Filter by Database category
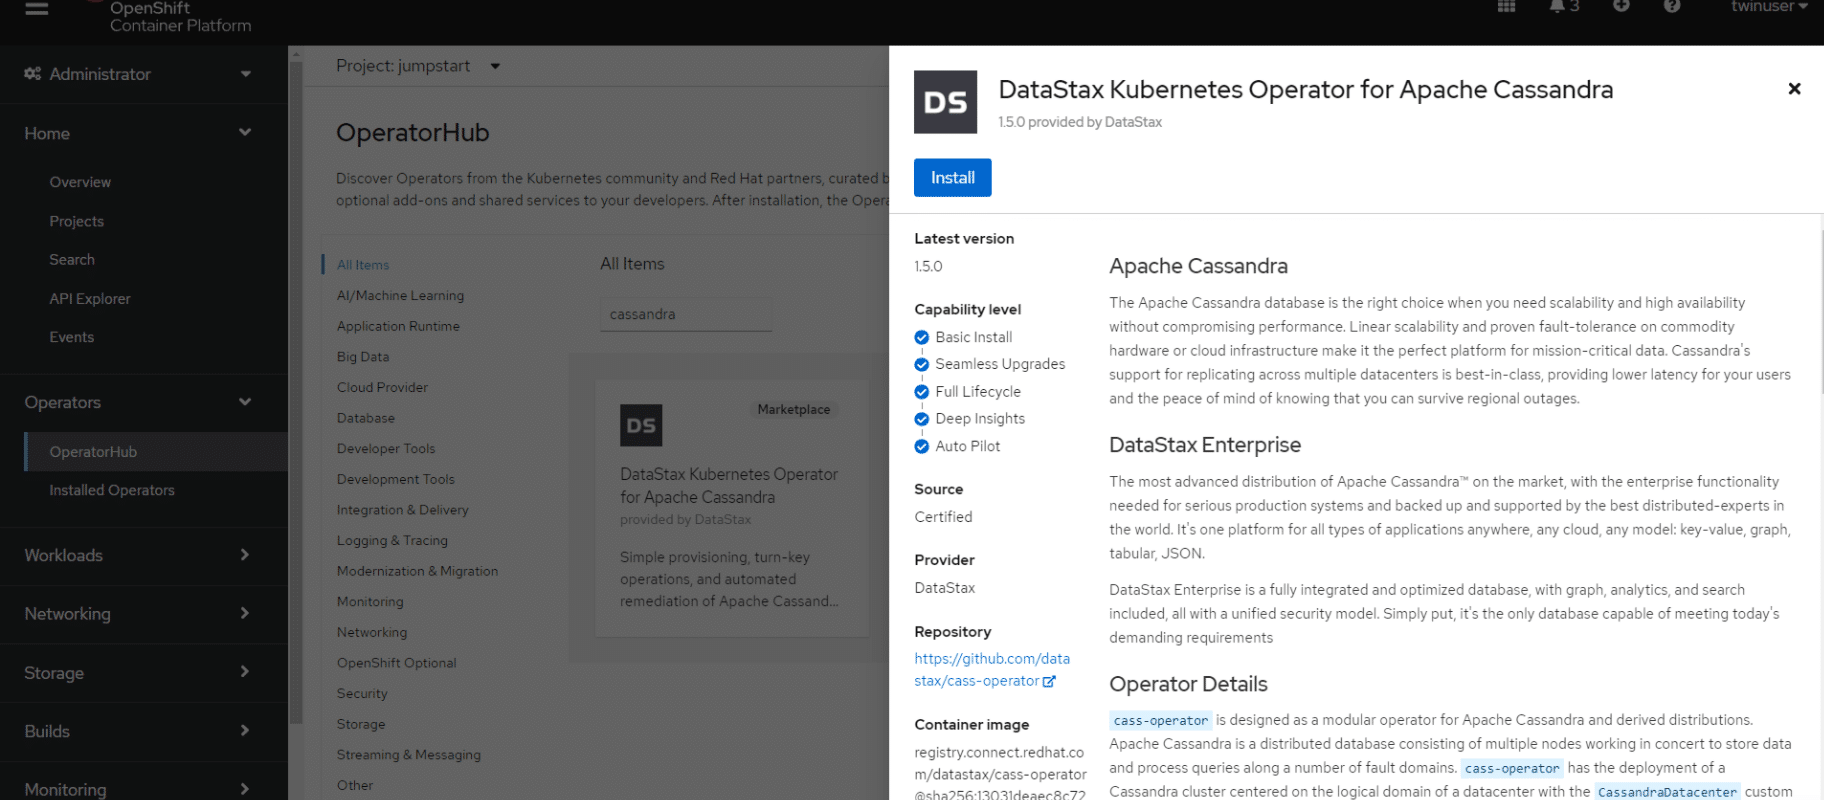 click(x=366, y=418)
